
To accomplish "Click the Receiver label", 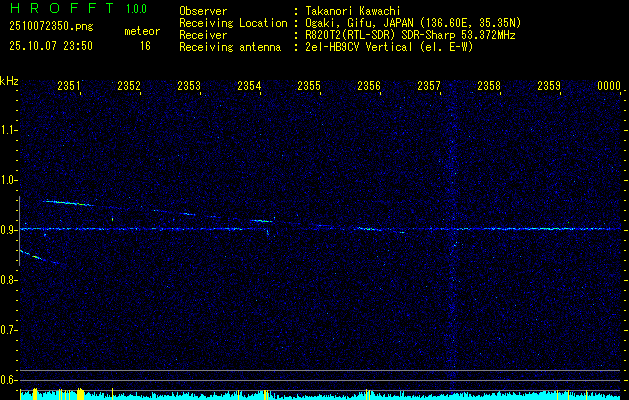I will coord(203,35).
